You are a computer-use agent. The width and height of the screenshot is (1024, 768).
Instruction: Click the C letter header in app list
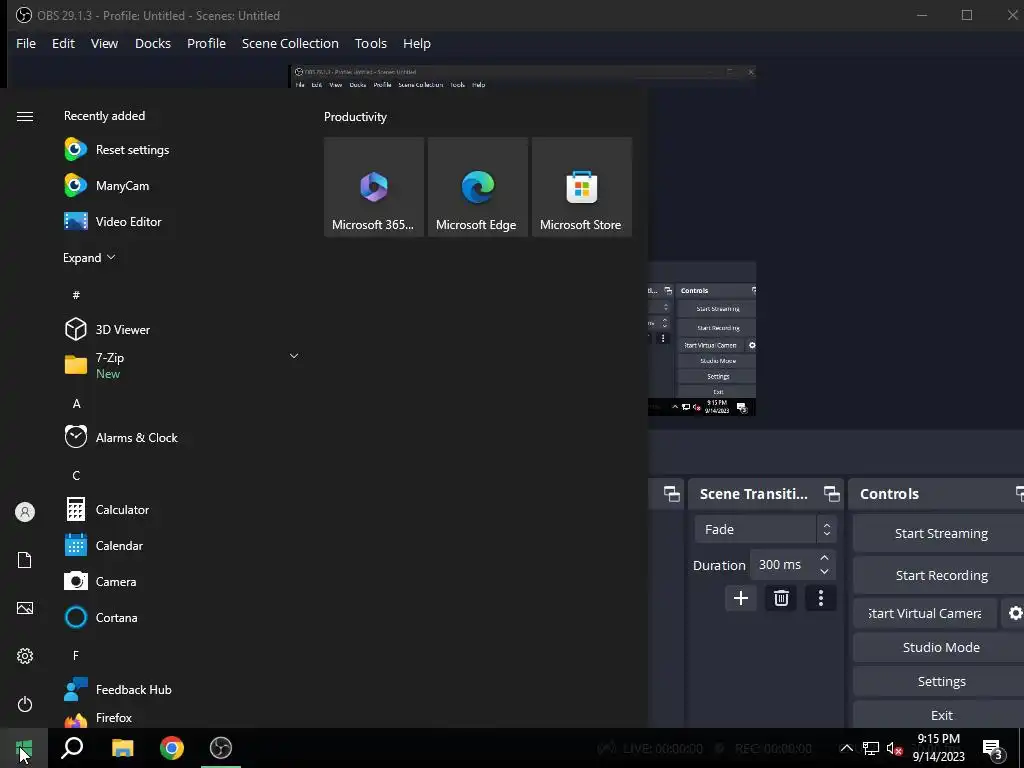pyautogui.click(x=76, y=475)
